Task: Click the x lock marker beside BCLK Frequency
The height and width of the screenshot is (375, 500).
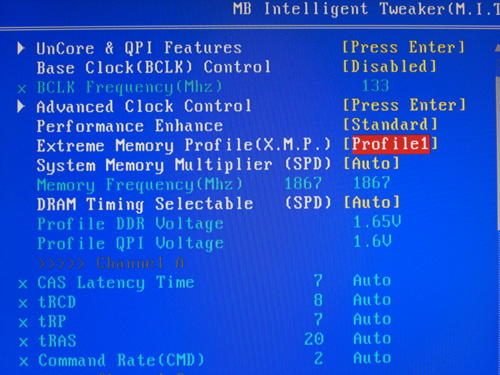Action: click(x=22, y=89)
